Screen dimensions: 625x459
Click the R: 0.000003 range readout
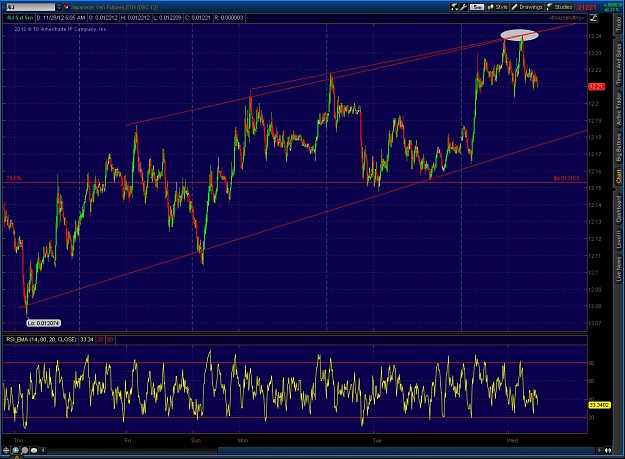point(229,18)
